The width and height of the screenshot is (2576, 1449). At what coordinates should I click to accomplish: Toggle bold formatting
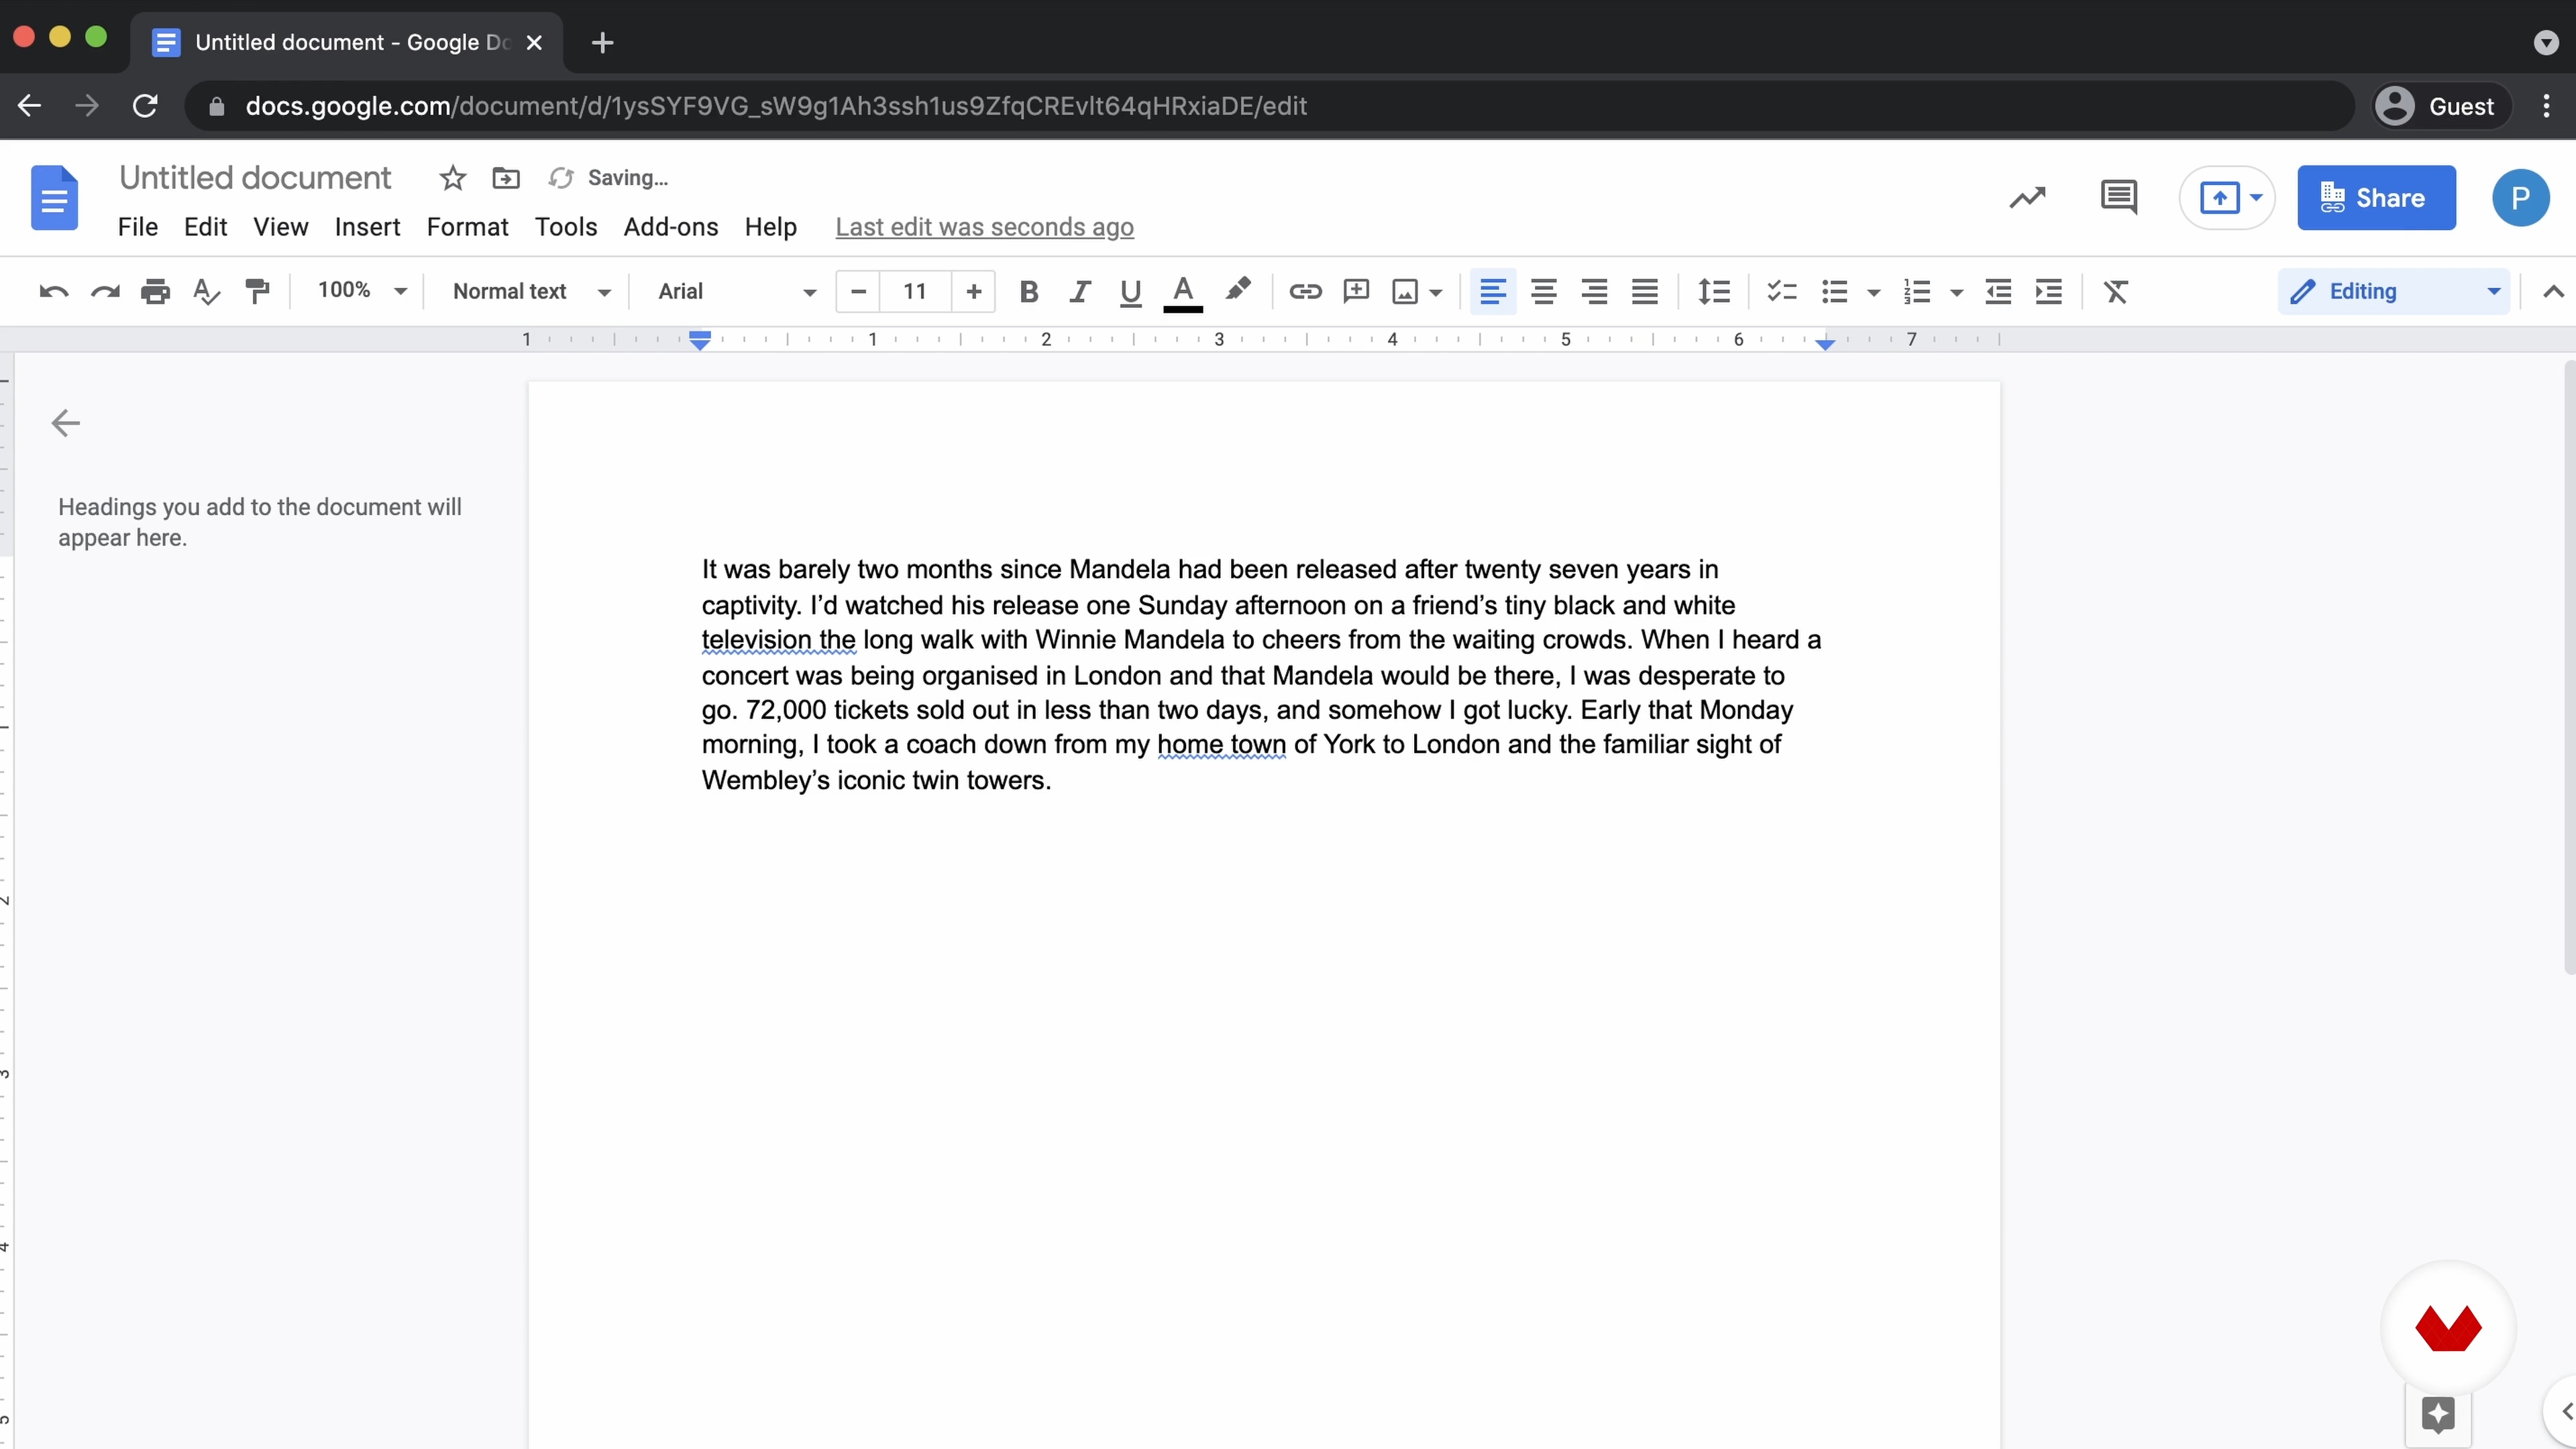[x=1028, y=291]
